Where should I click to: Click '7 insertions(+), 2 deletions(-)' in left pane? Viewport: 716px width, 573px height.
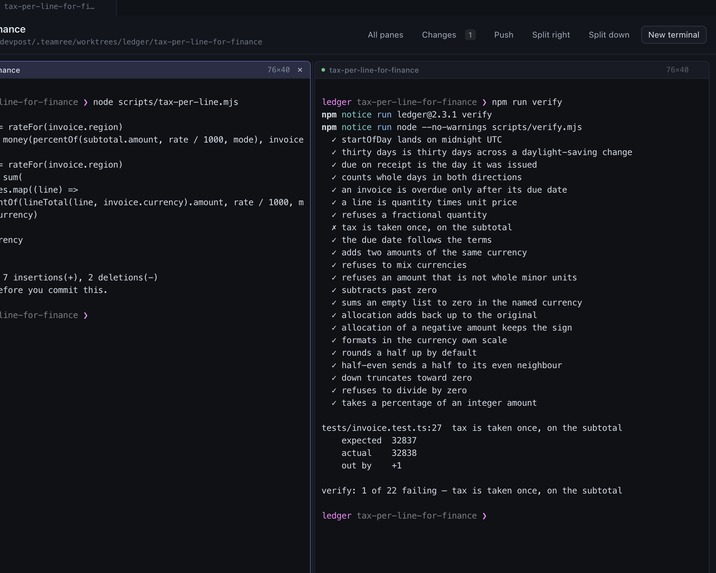pos(80,278)
